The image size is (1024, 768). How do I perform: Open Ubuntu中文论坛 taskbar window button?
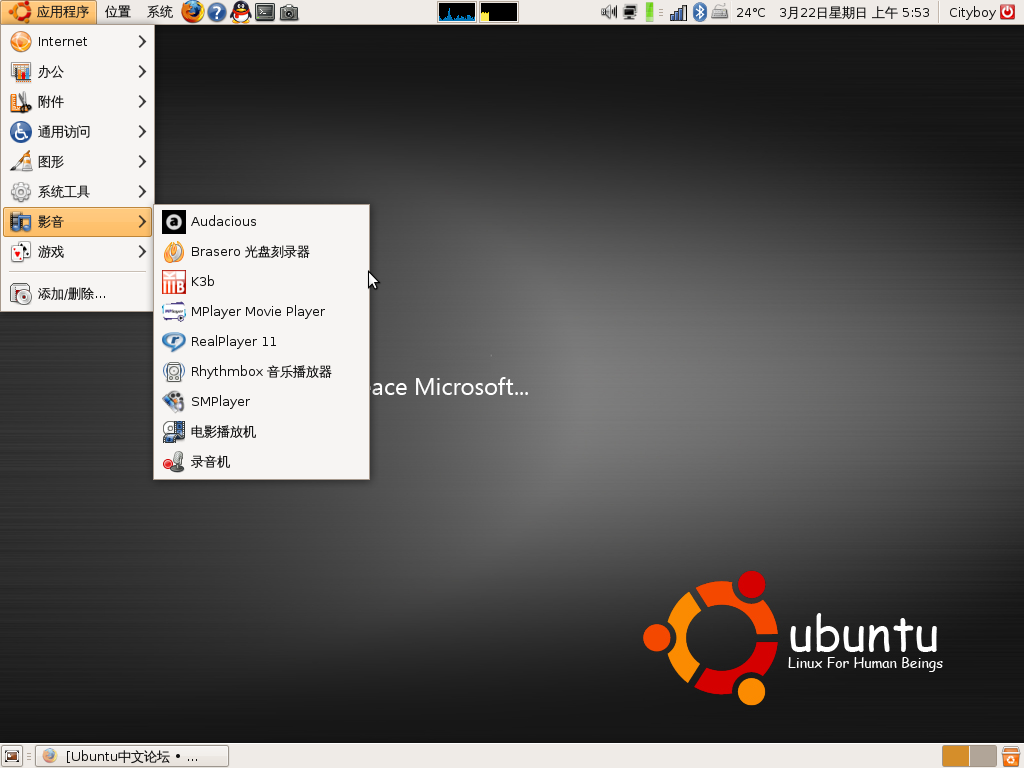[x=132, y=756]
